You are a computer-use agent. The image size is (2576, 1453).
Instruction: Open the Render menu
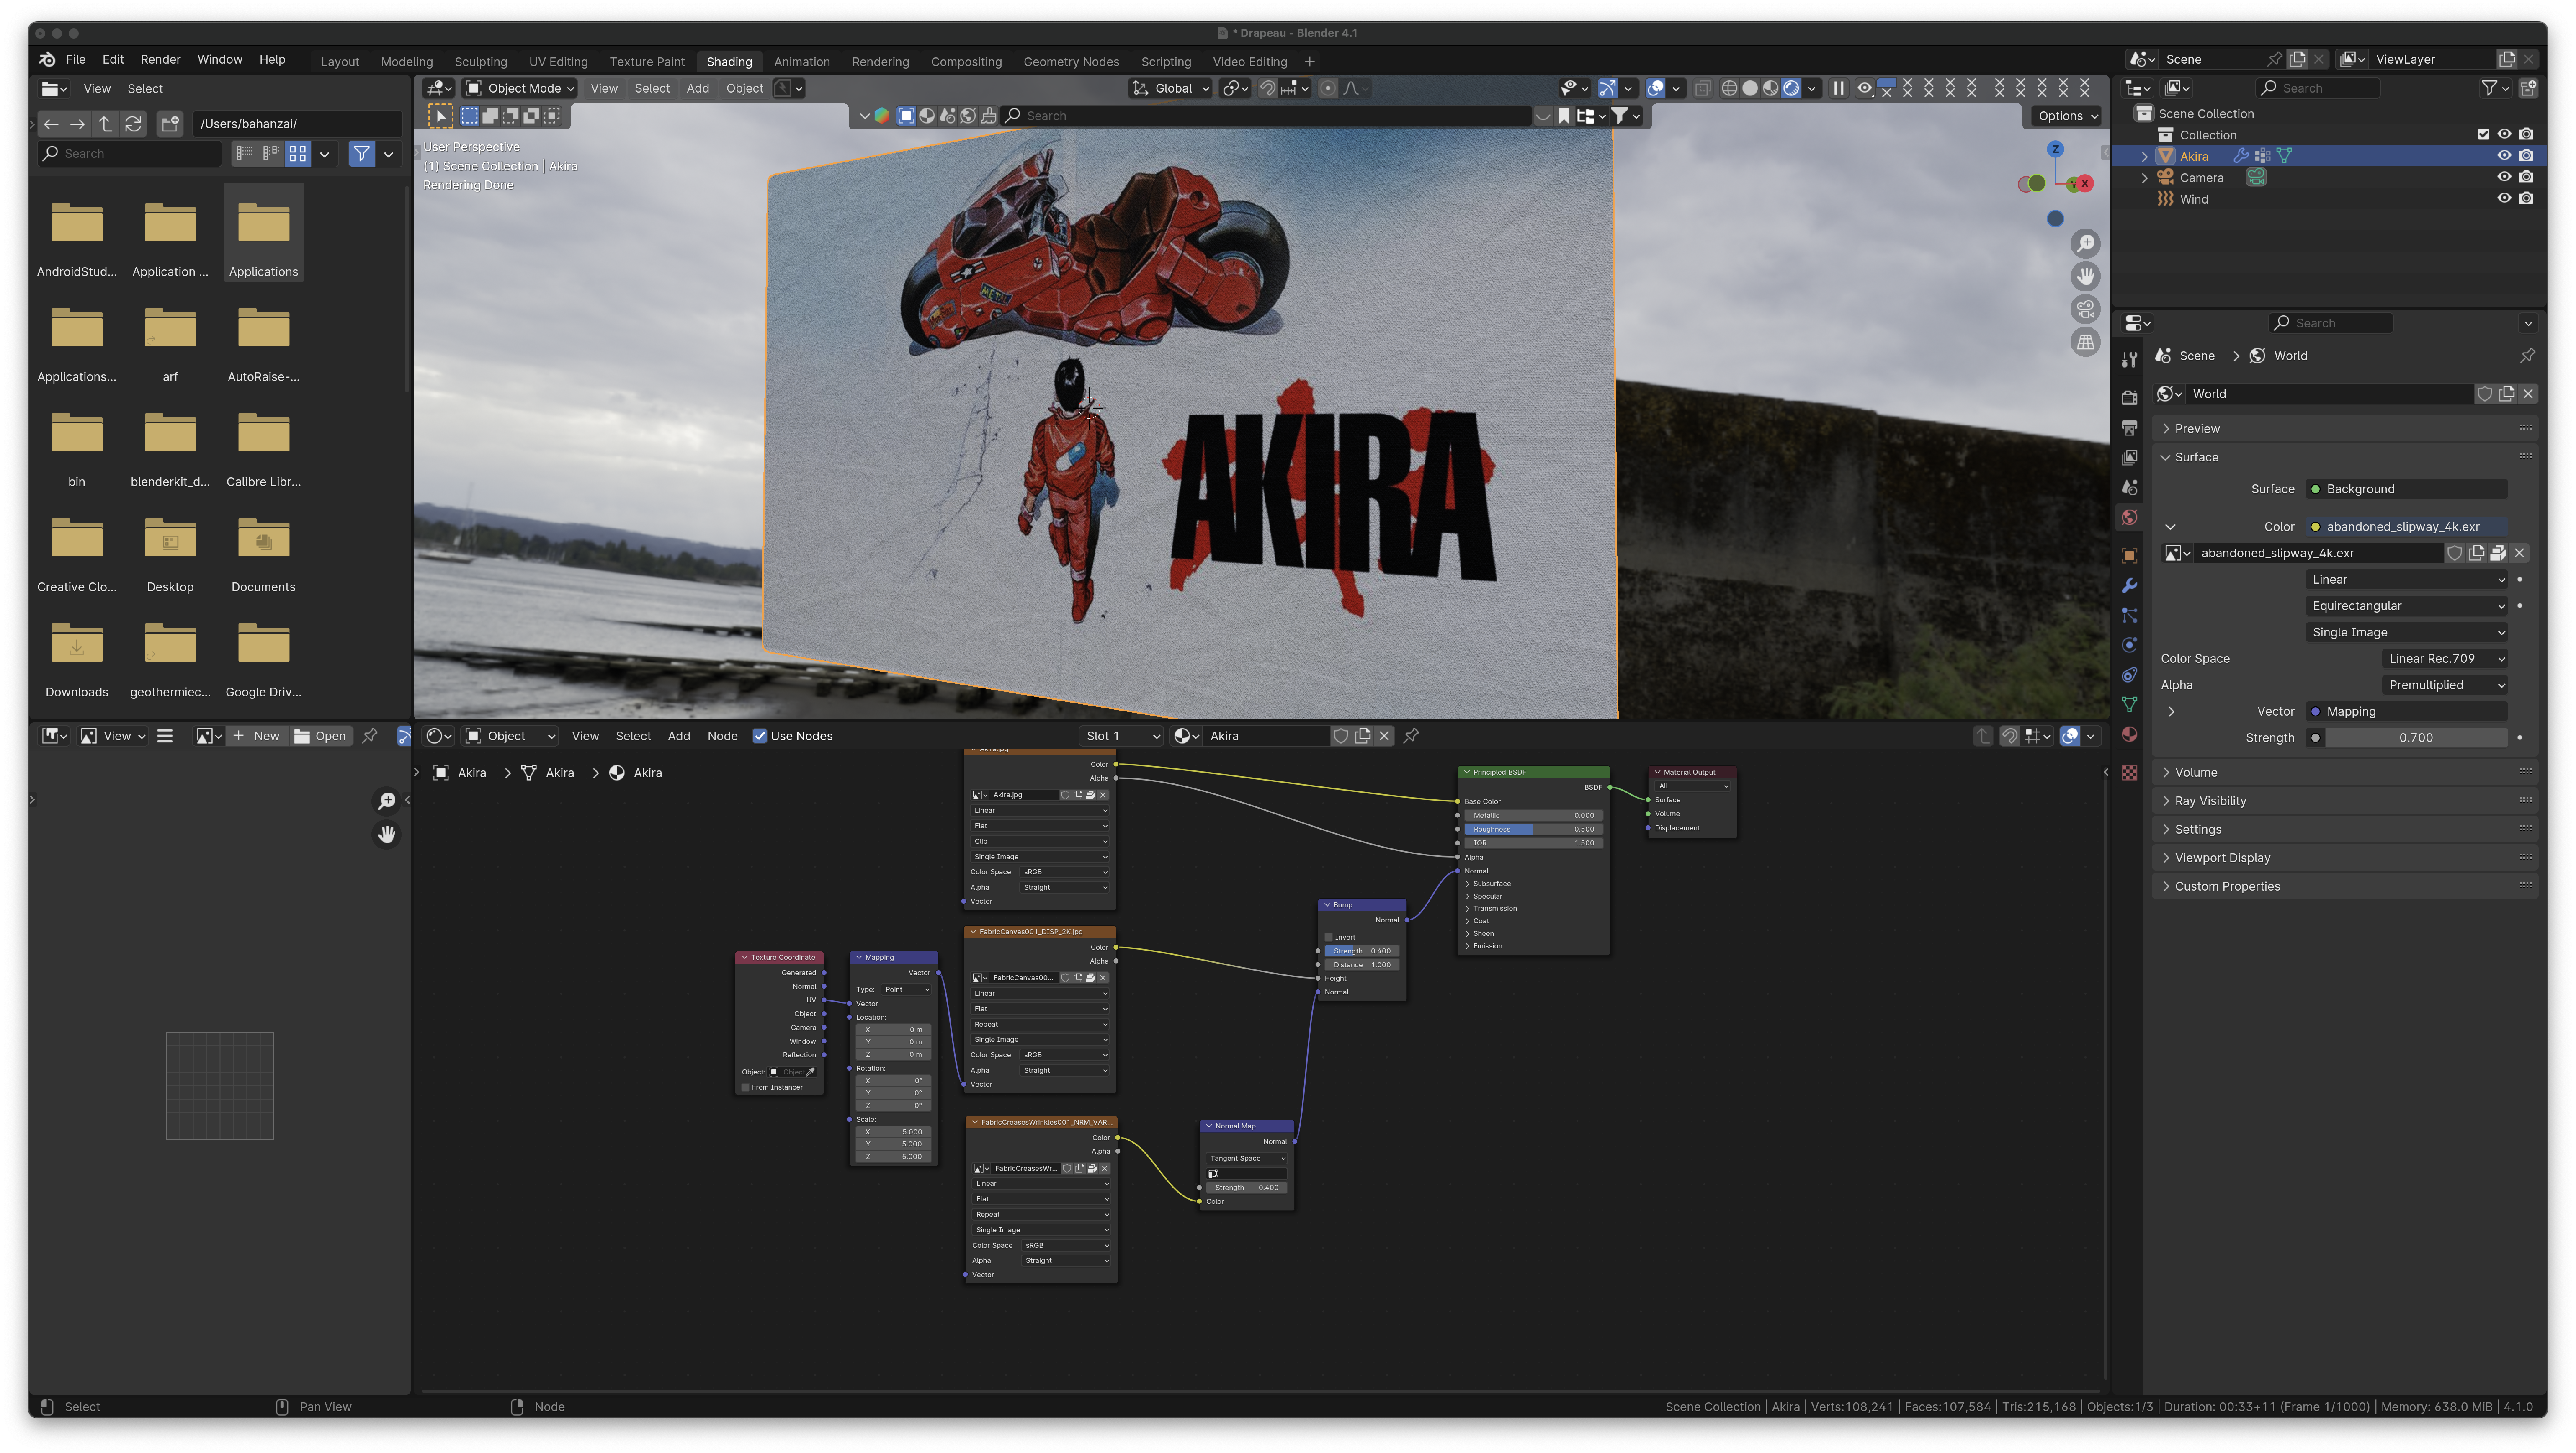click(x=160, y=60)
